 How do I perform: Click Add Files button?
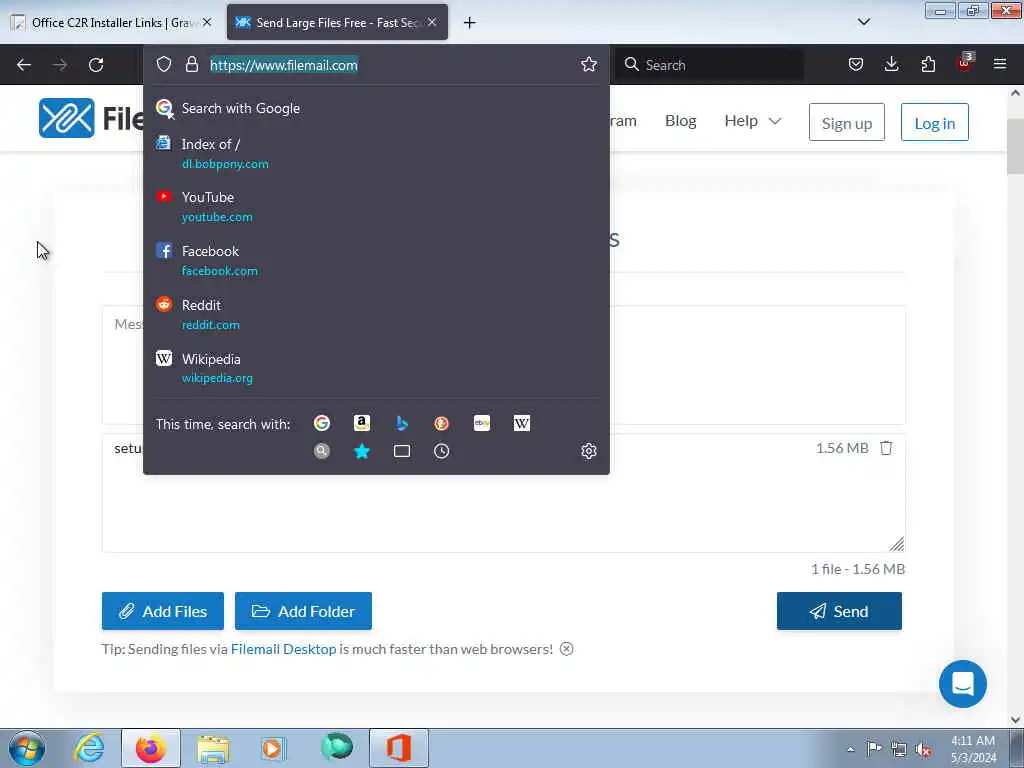pos(163,611)
